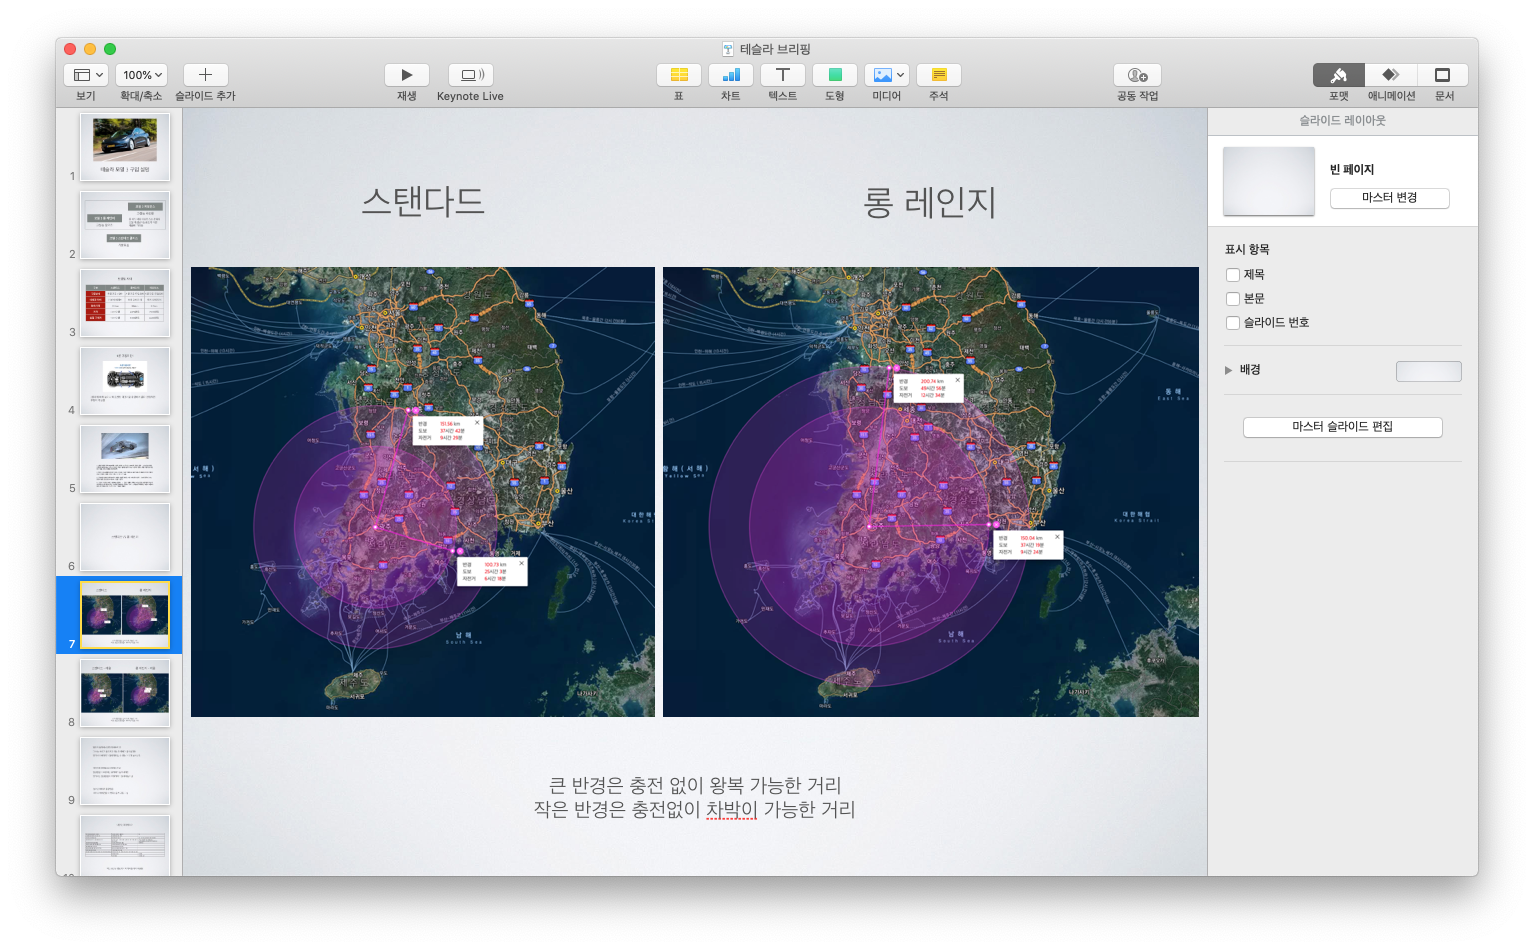This screenshot has height=950, width=1534.
Task: Enable the 슬라이드 번호 checkbox
Action: coord(1233,323)
